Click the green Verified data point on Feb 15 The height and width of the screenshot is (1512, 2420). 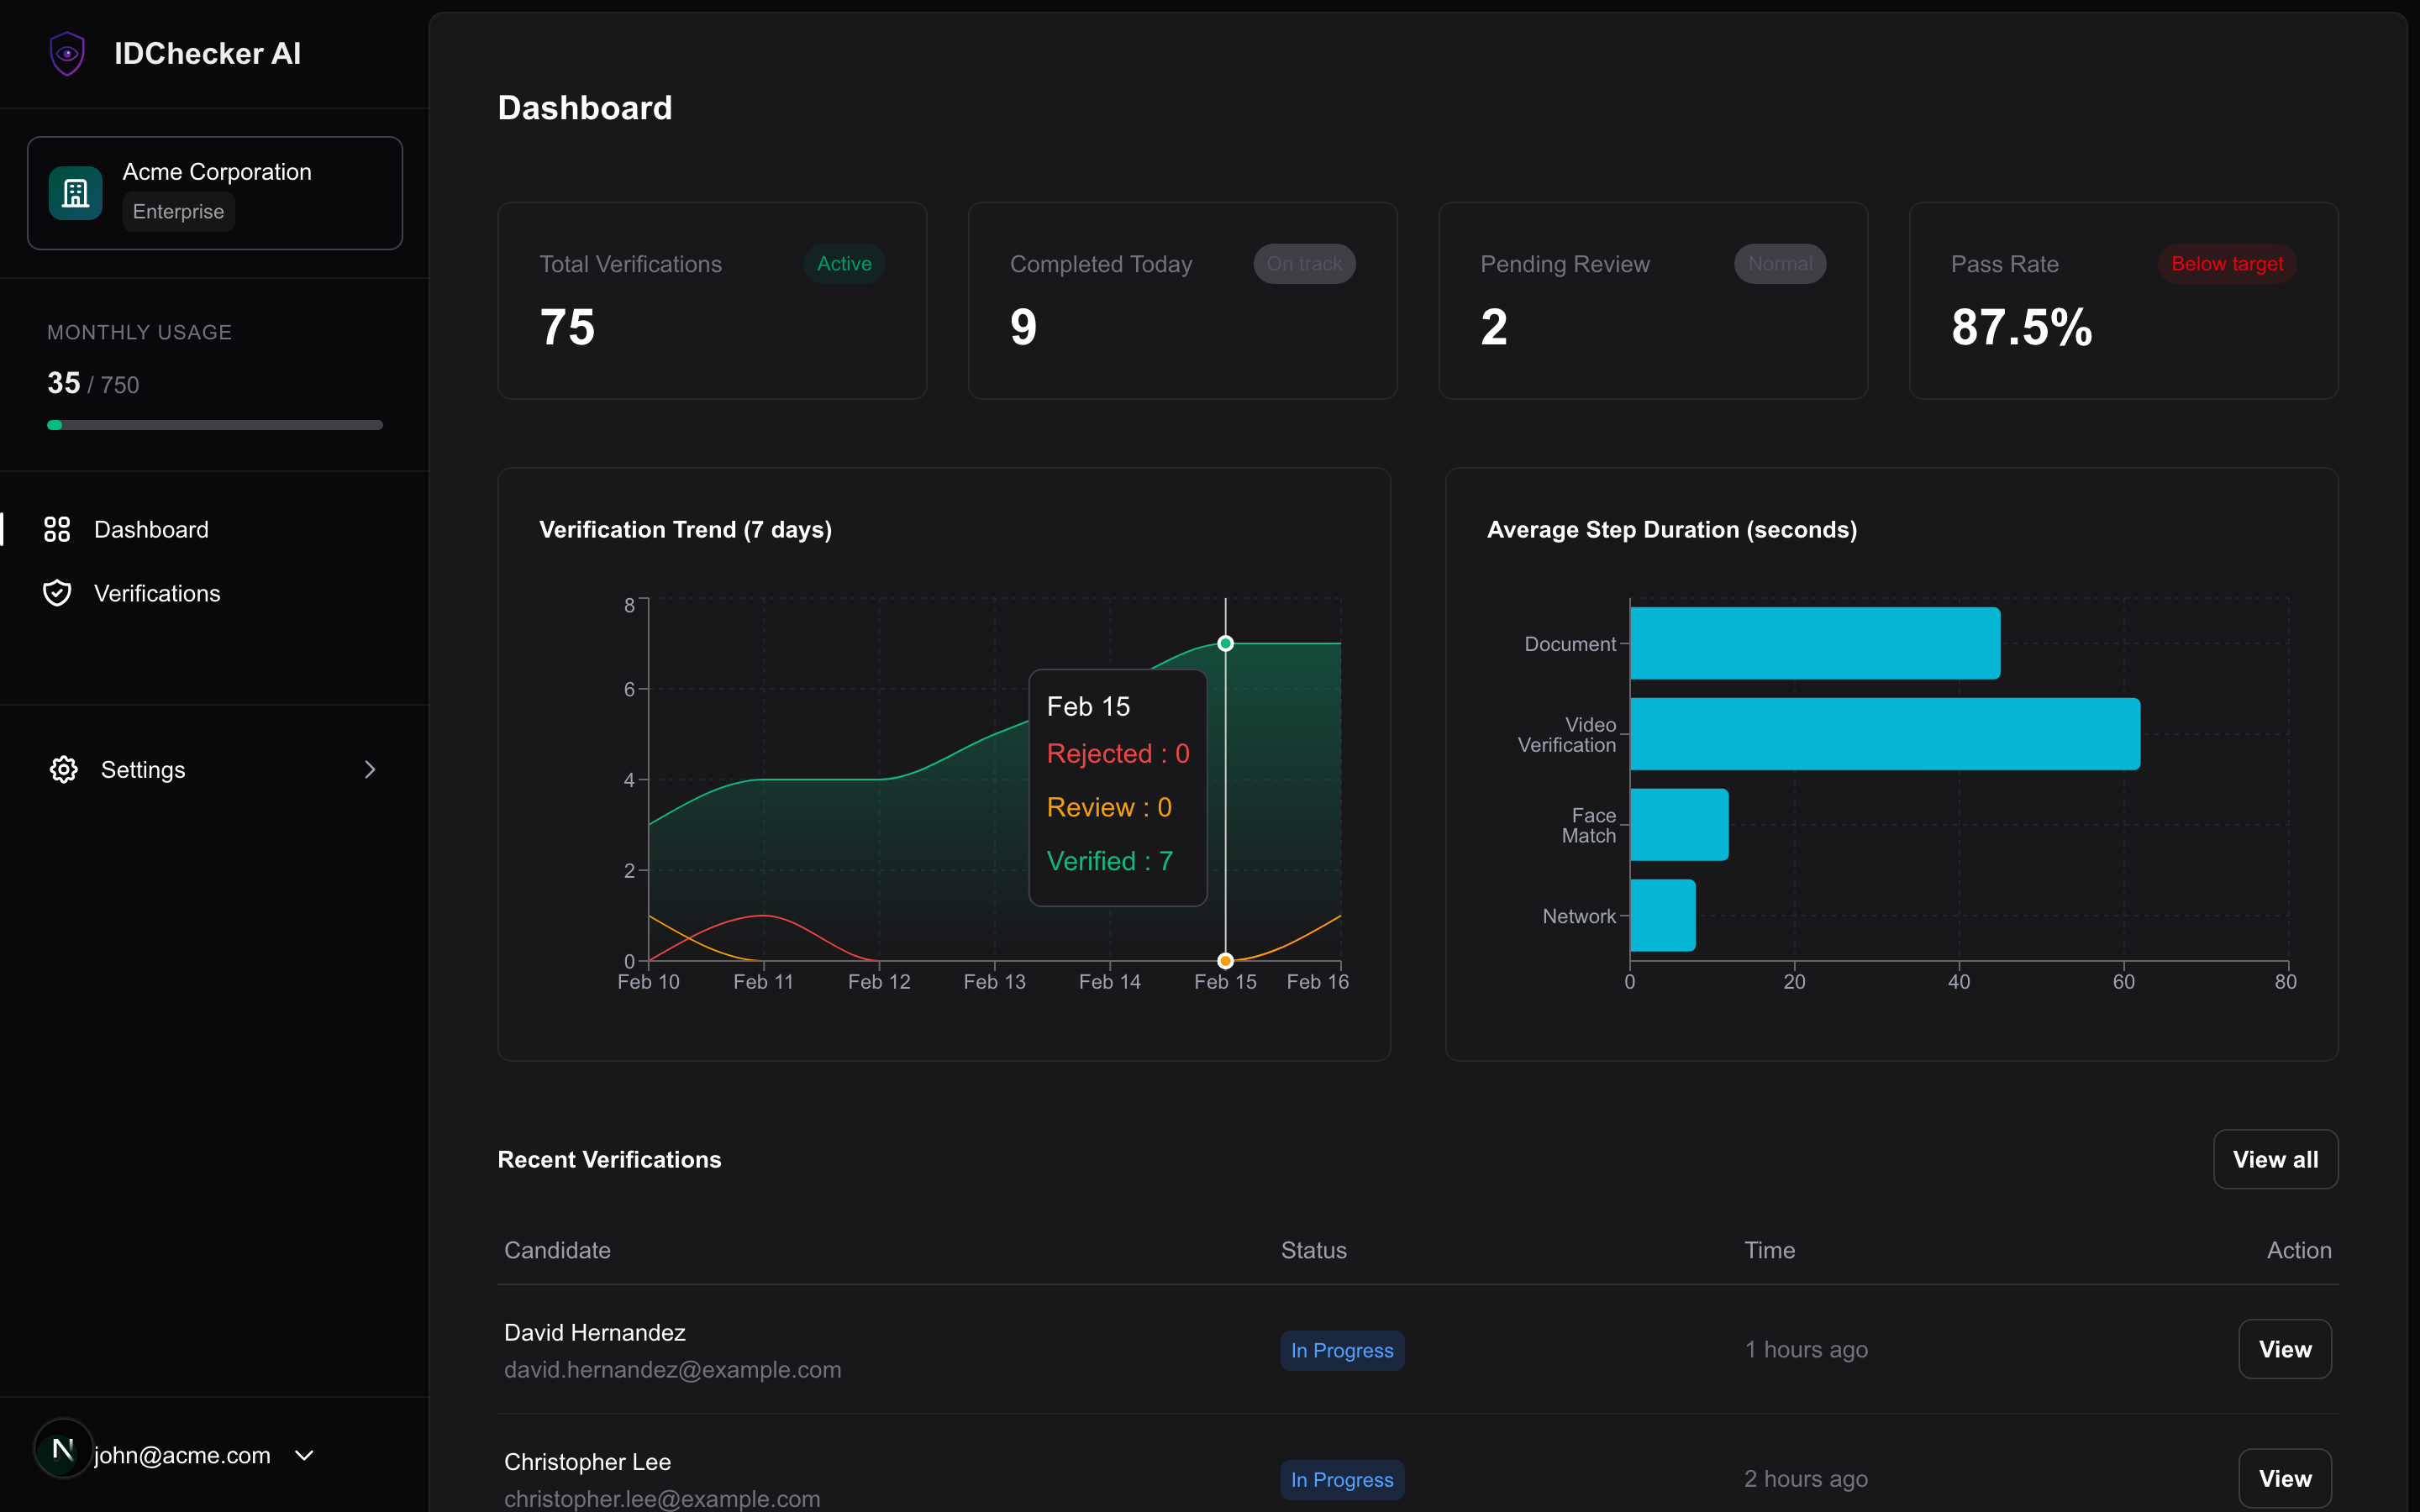[1225, 643]
